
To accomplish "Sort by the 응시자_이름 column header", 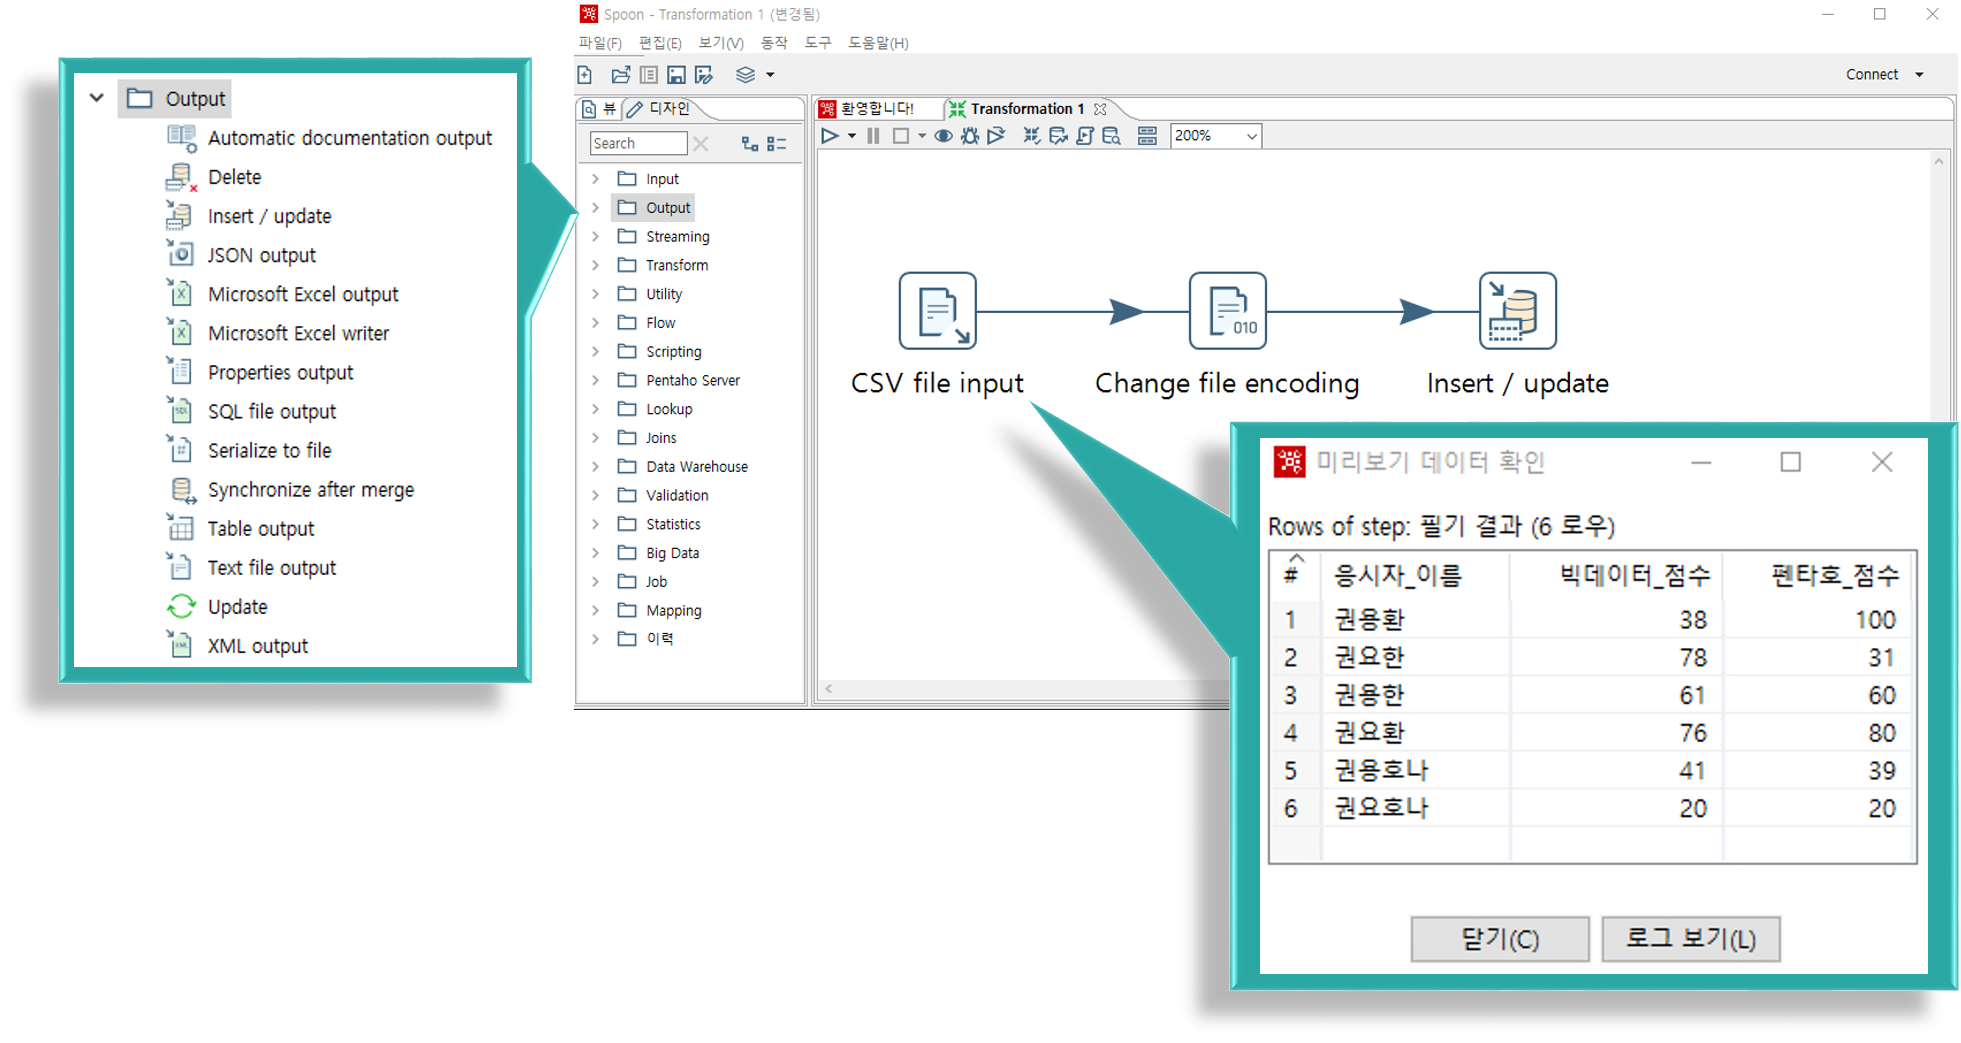I will pos(1416,576).
